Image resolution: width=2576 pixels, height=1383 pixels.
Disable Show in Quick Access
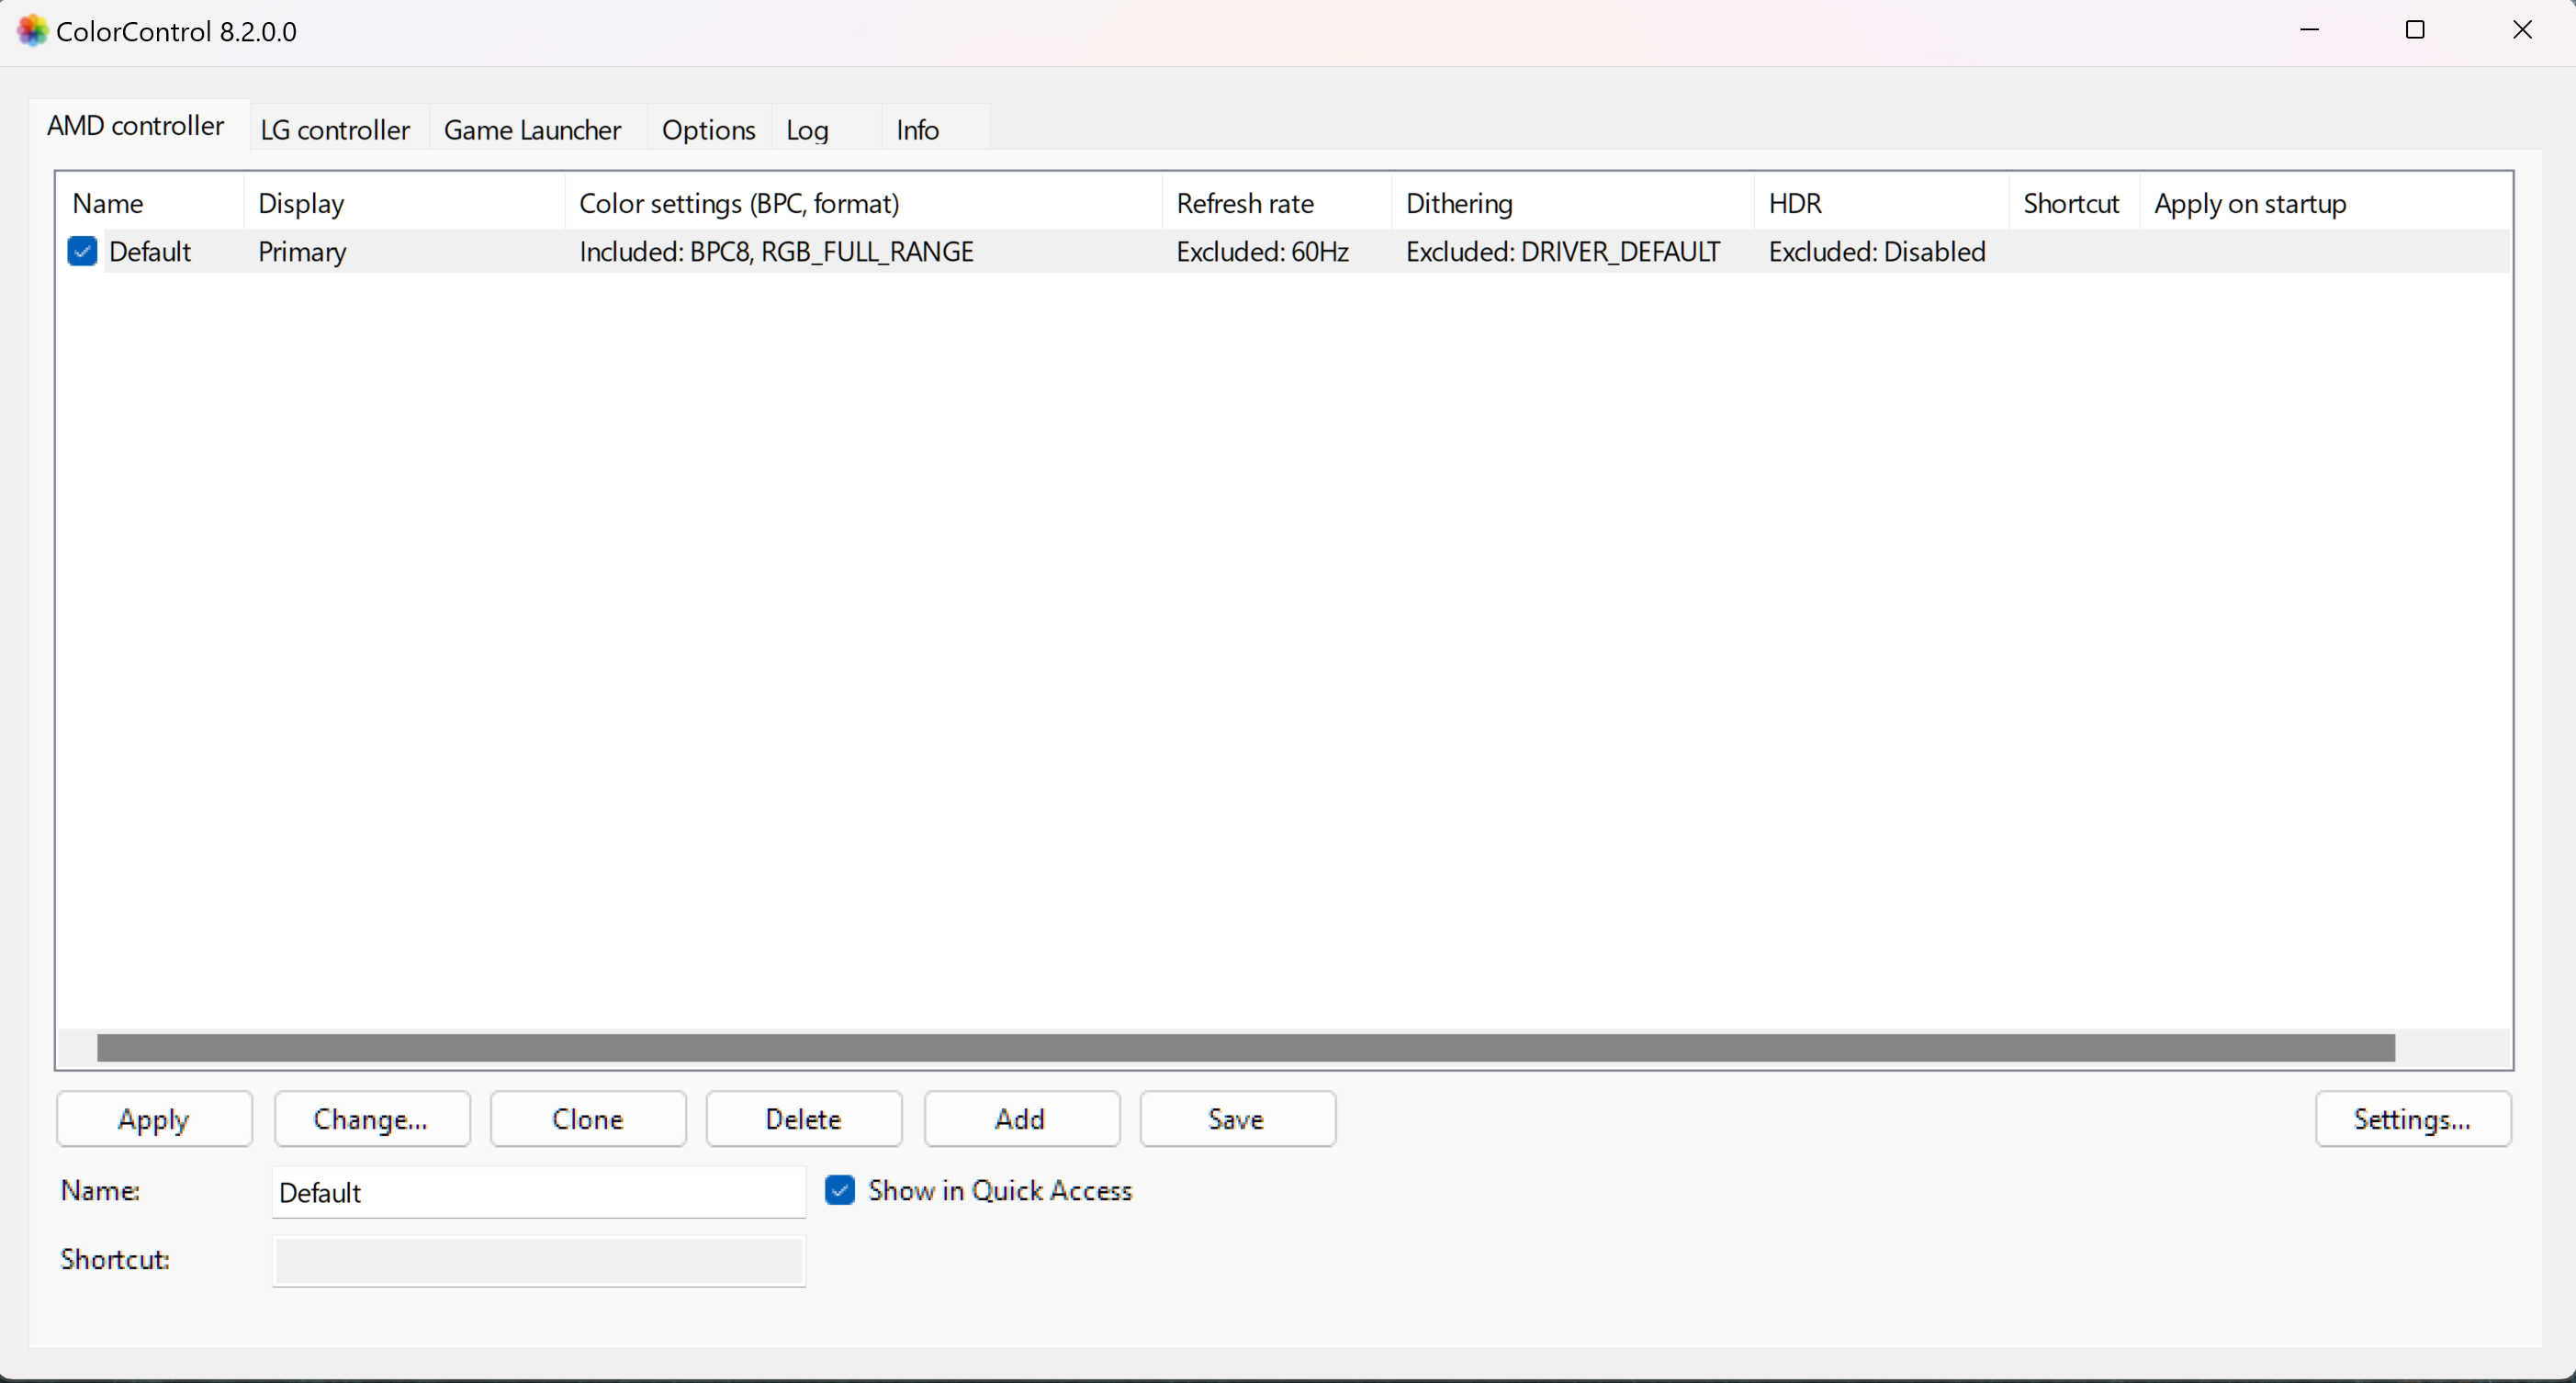[840, 1190]
